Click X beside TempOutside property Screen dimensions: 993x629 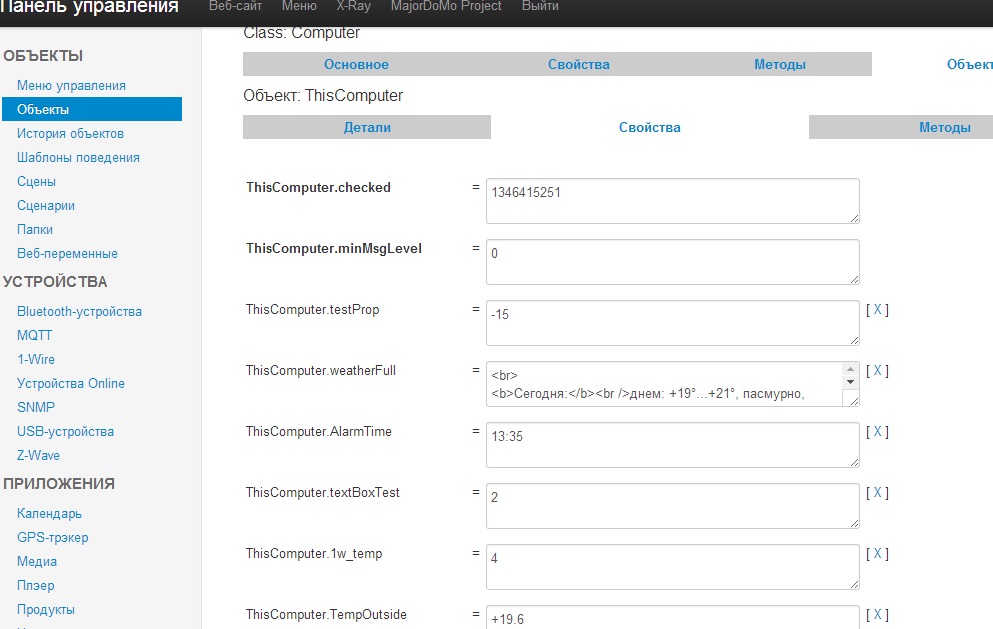[877, 615]
